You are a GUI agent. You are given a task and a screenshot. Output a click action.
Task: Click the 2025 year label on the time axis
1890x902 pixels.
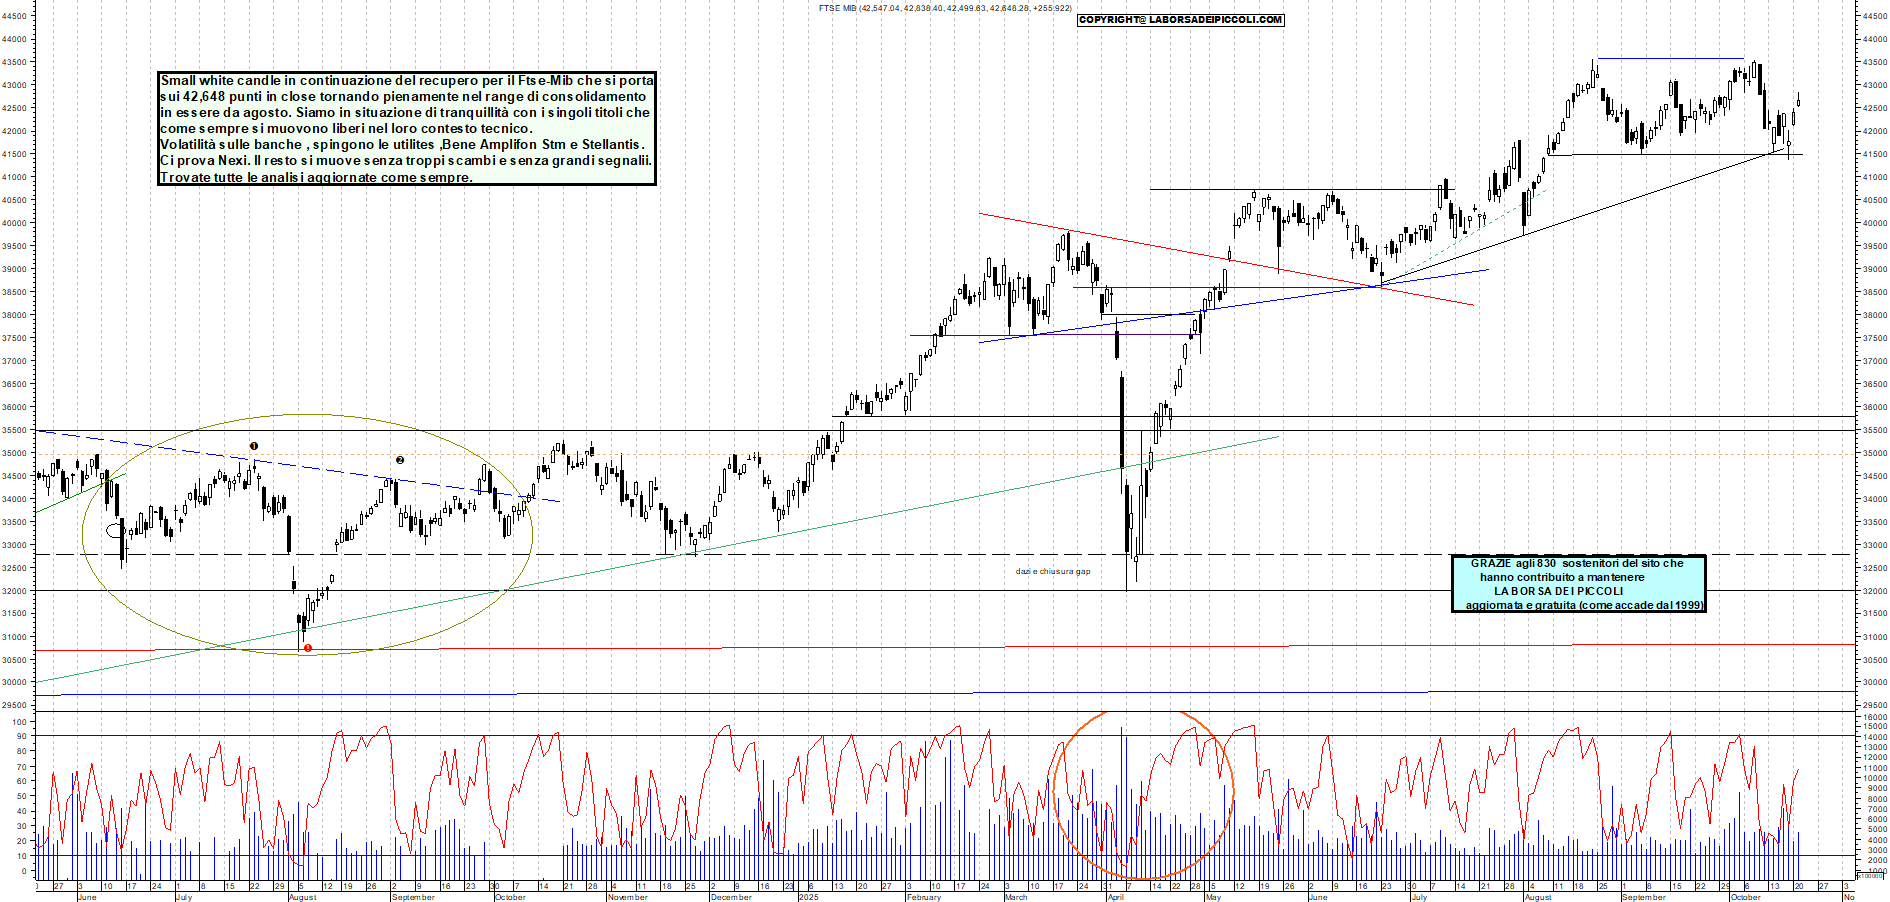click(x=808, y=897)
